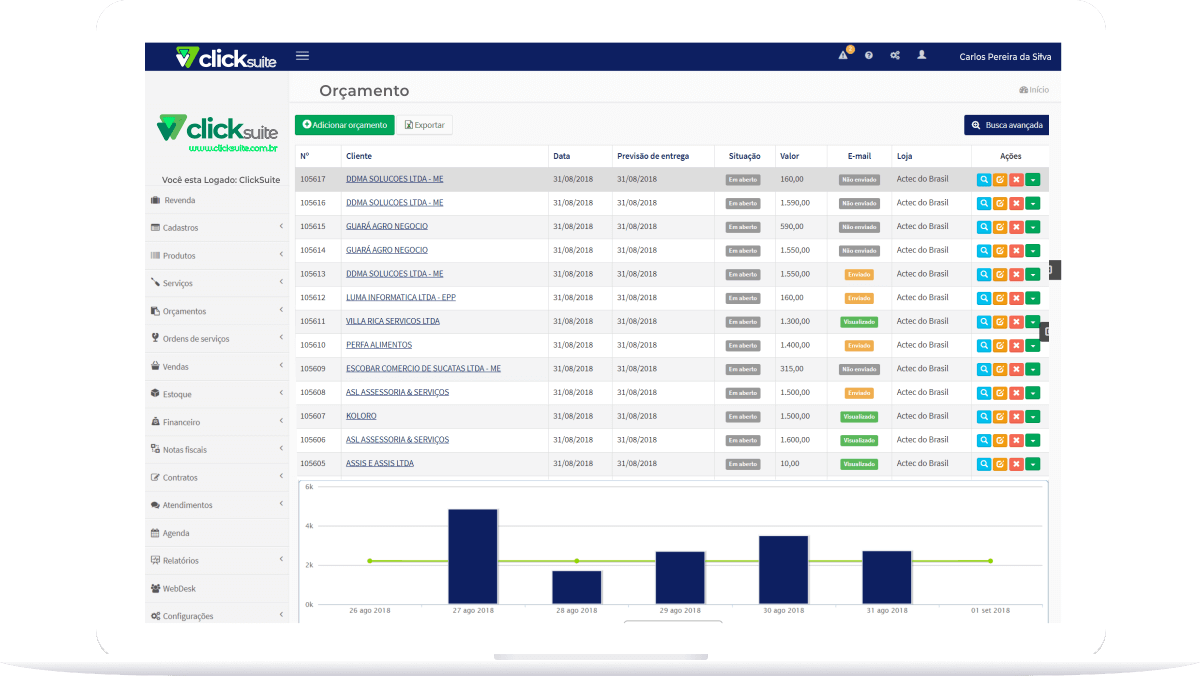
Task: Follow the Início breadcrumb link
Action: coord(1034,90)
